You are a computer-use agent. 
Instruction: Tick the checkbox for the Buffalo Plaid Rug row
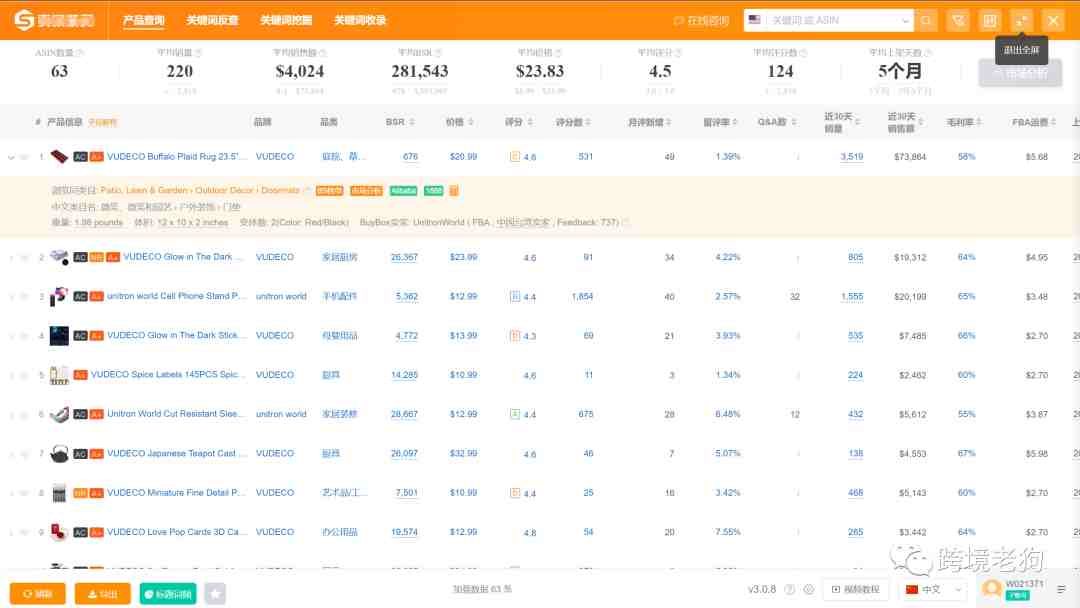(25, 157)
